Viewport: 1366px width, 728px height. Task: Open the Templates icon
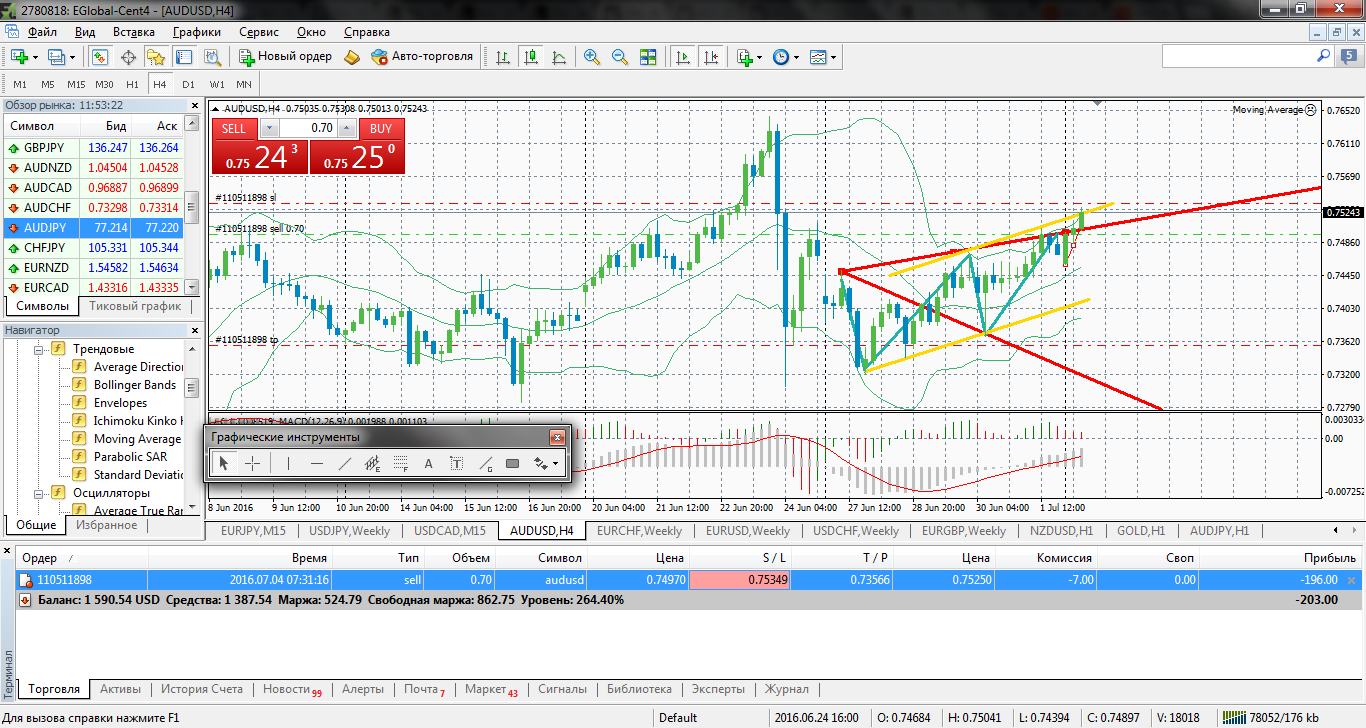819,57
